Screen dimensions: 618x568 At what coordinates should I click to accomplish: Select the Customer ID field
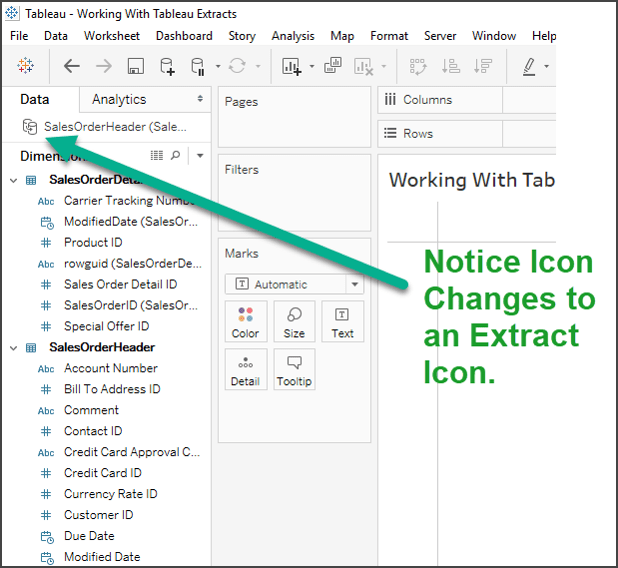click(x=98, y=515)
